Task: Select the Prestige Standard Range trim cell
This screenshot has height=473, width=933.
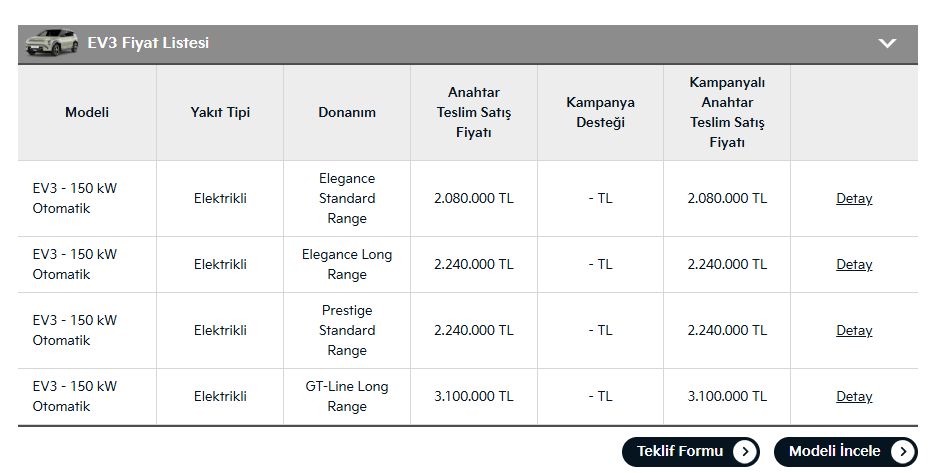Action: pos(347,330)
